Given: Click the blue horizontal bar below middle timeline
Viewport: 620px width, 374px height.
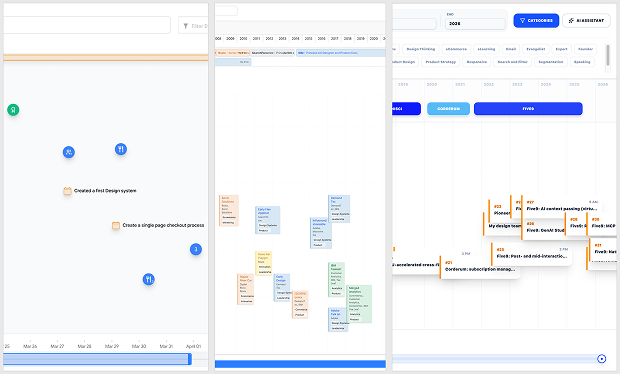Looking at the screenshot, I should point(300,364).
